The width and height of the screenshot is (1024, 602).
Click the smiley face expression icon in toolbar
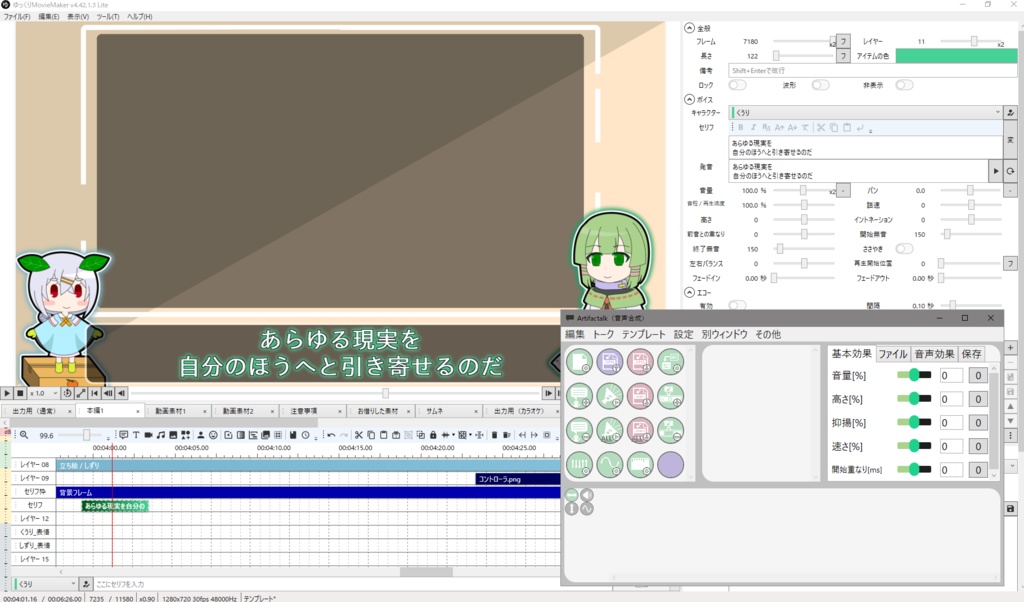pyautogui.click(x=213, y=435)
